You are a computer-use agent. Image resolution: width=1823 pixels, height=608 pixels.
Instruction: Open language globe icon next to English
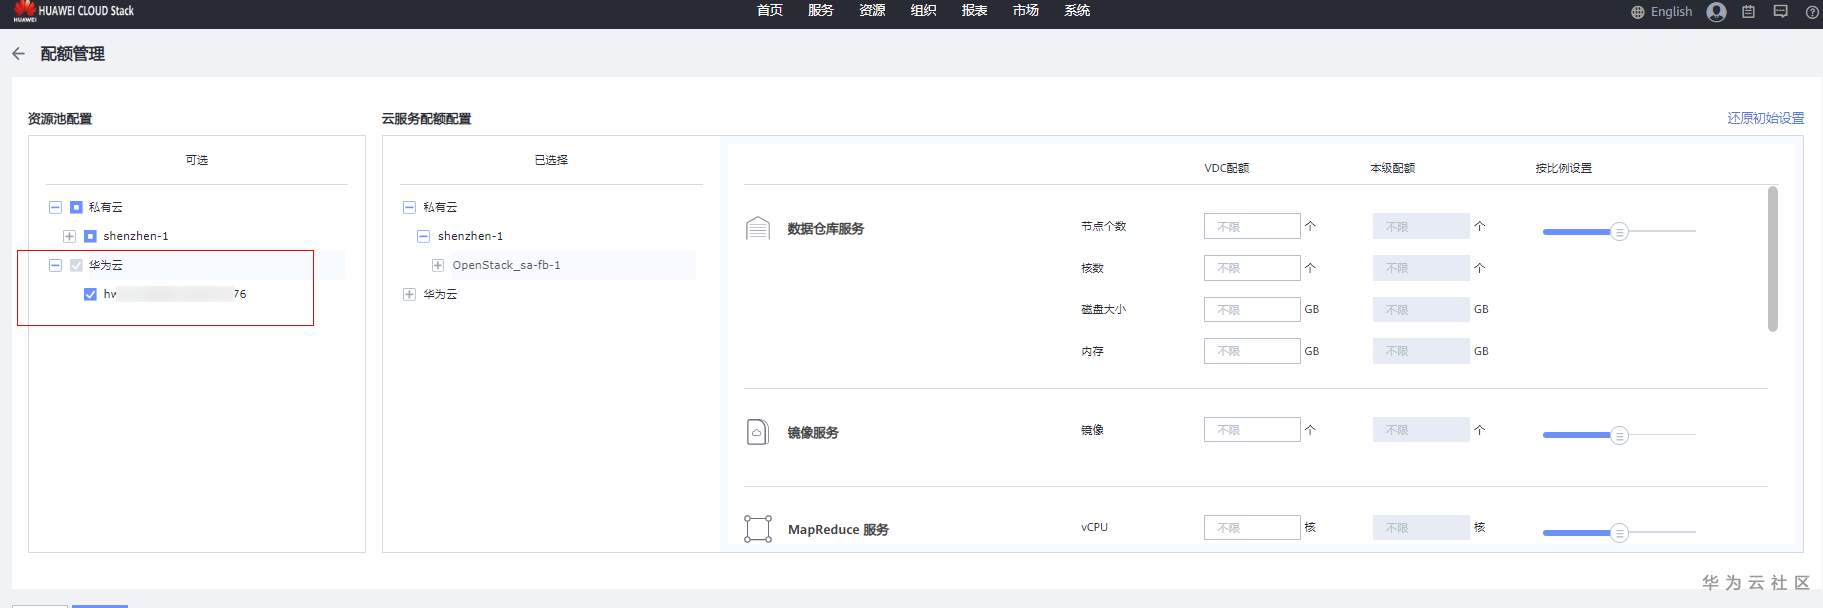[1637, 12]
